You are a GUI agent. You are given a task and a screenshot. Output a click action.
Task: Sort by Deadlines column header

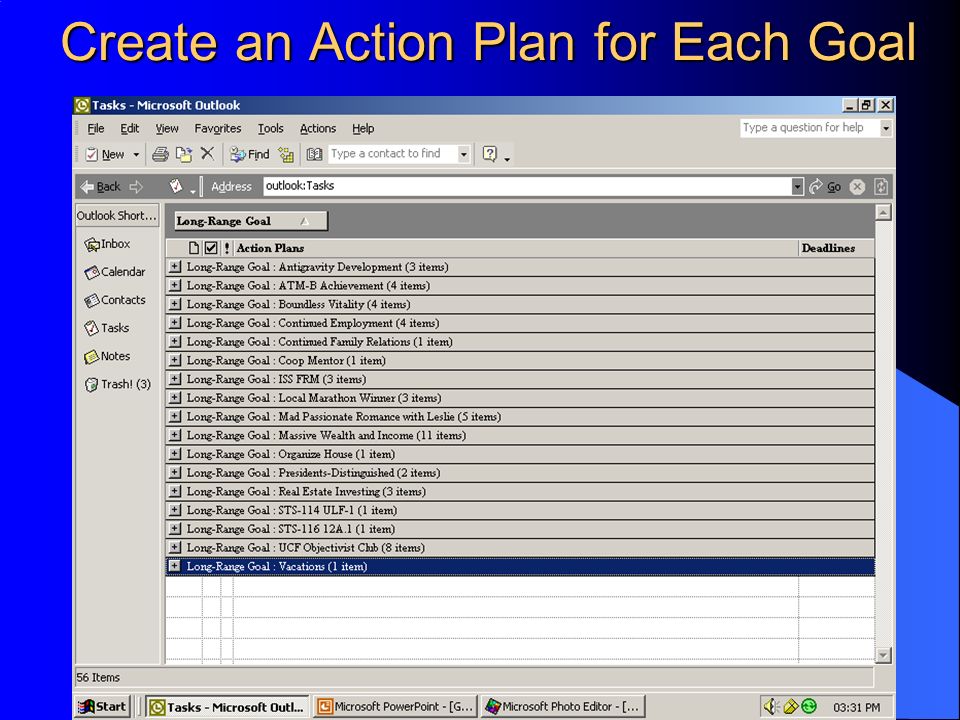(x=837, y=248)
